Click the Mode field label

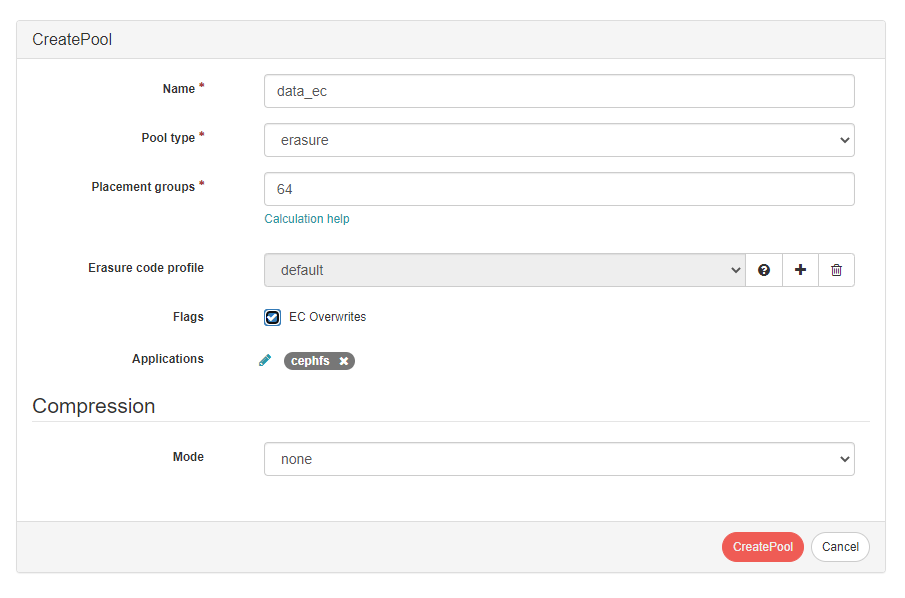[x=188, y=457]
